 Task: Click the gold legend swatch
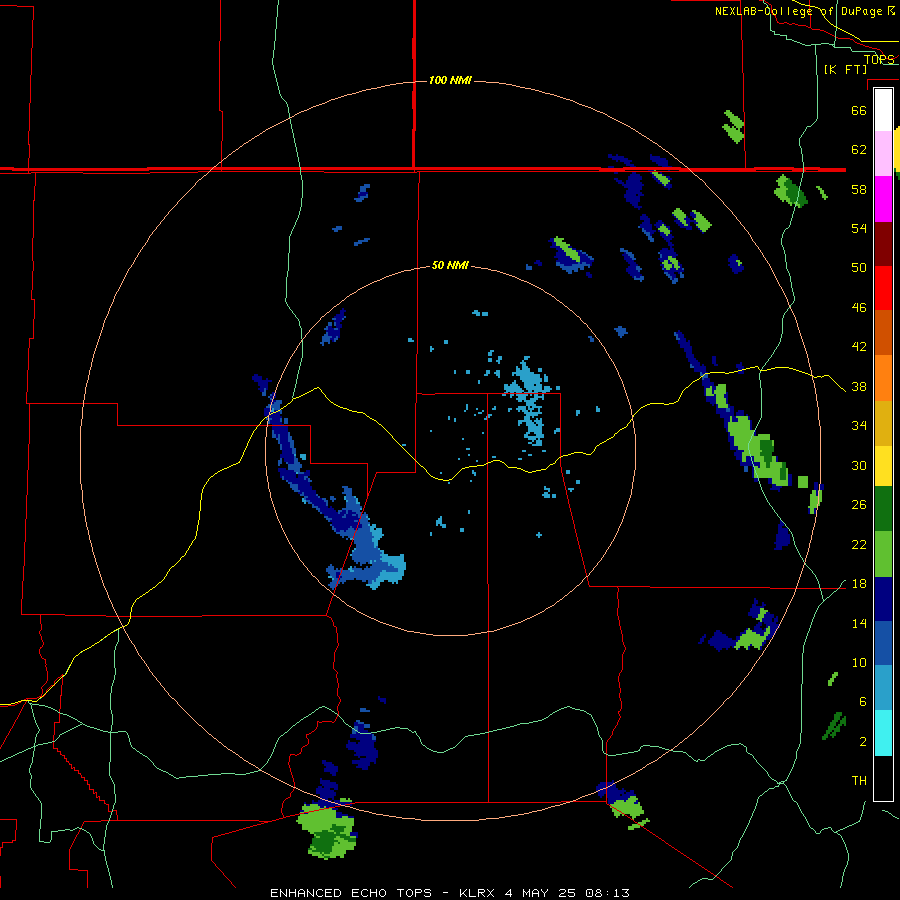coord(883,423)
